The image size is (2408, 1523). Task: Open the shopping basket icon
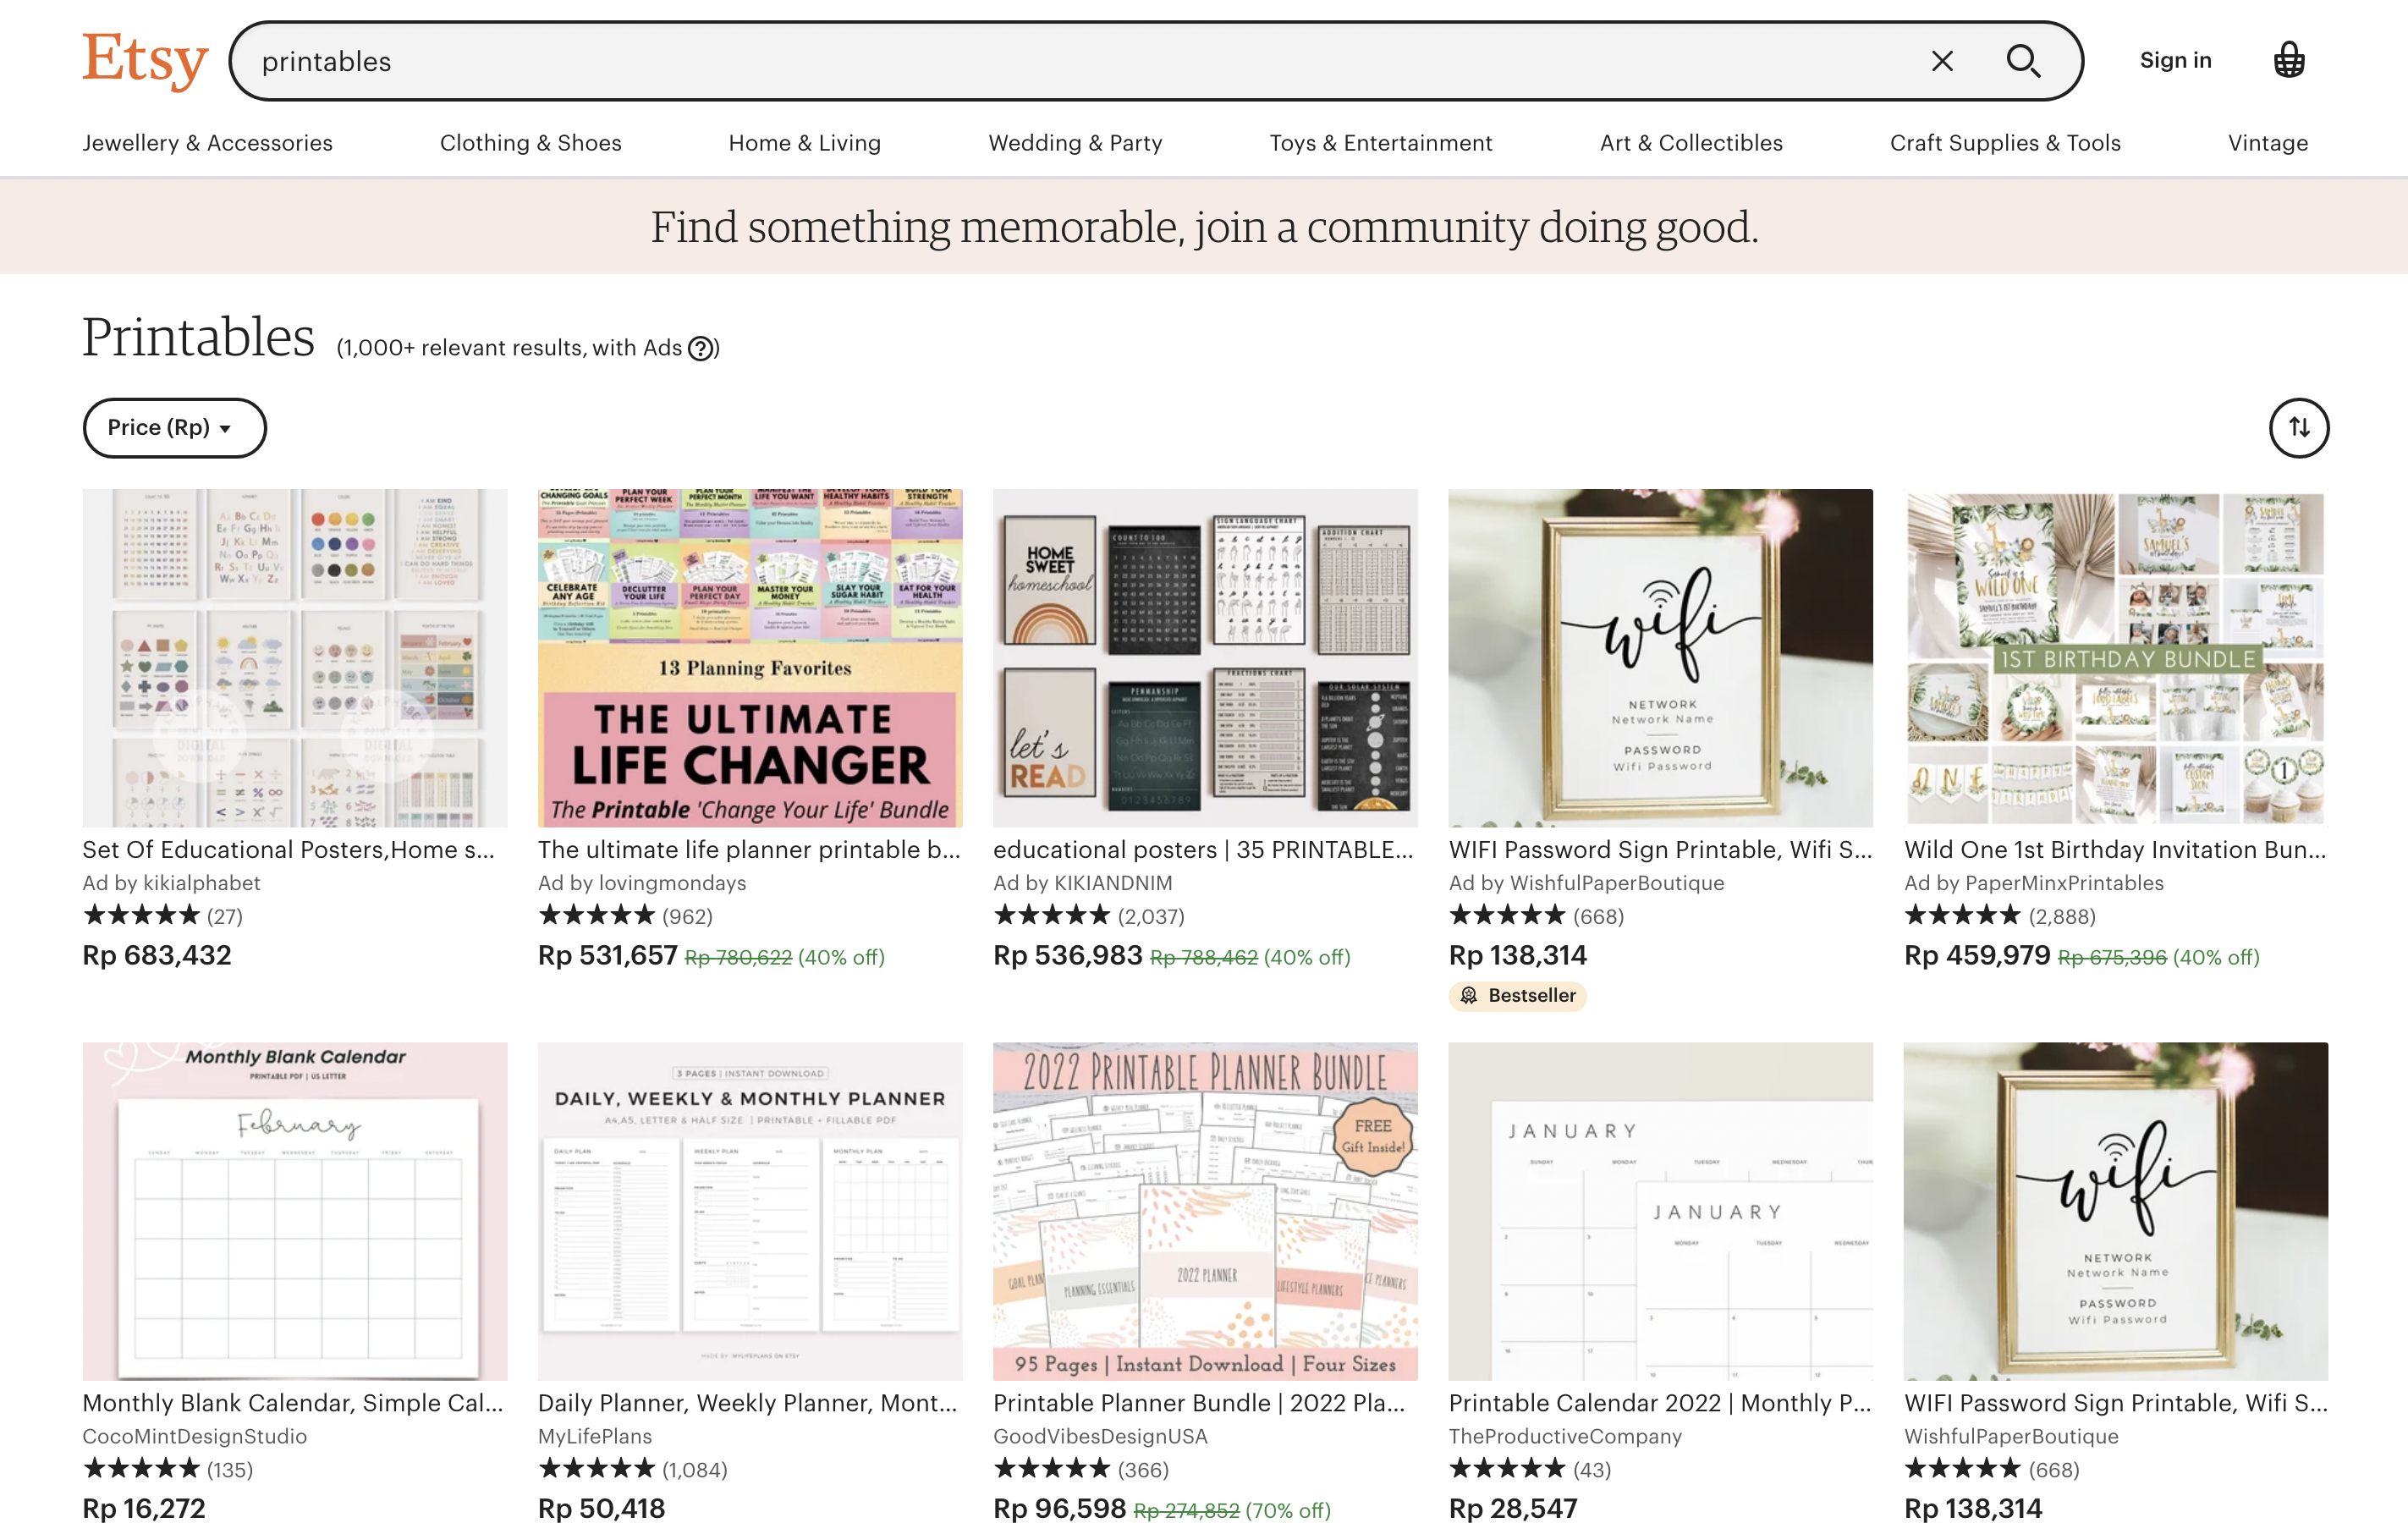point(2289,60)
